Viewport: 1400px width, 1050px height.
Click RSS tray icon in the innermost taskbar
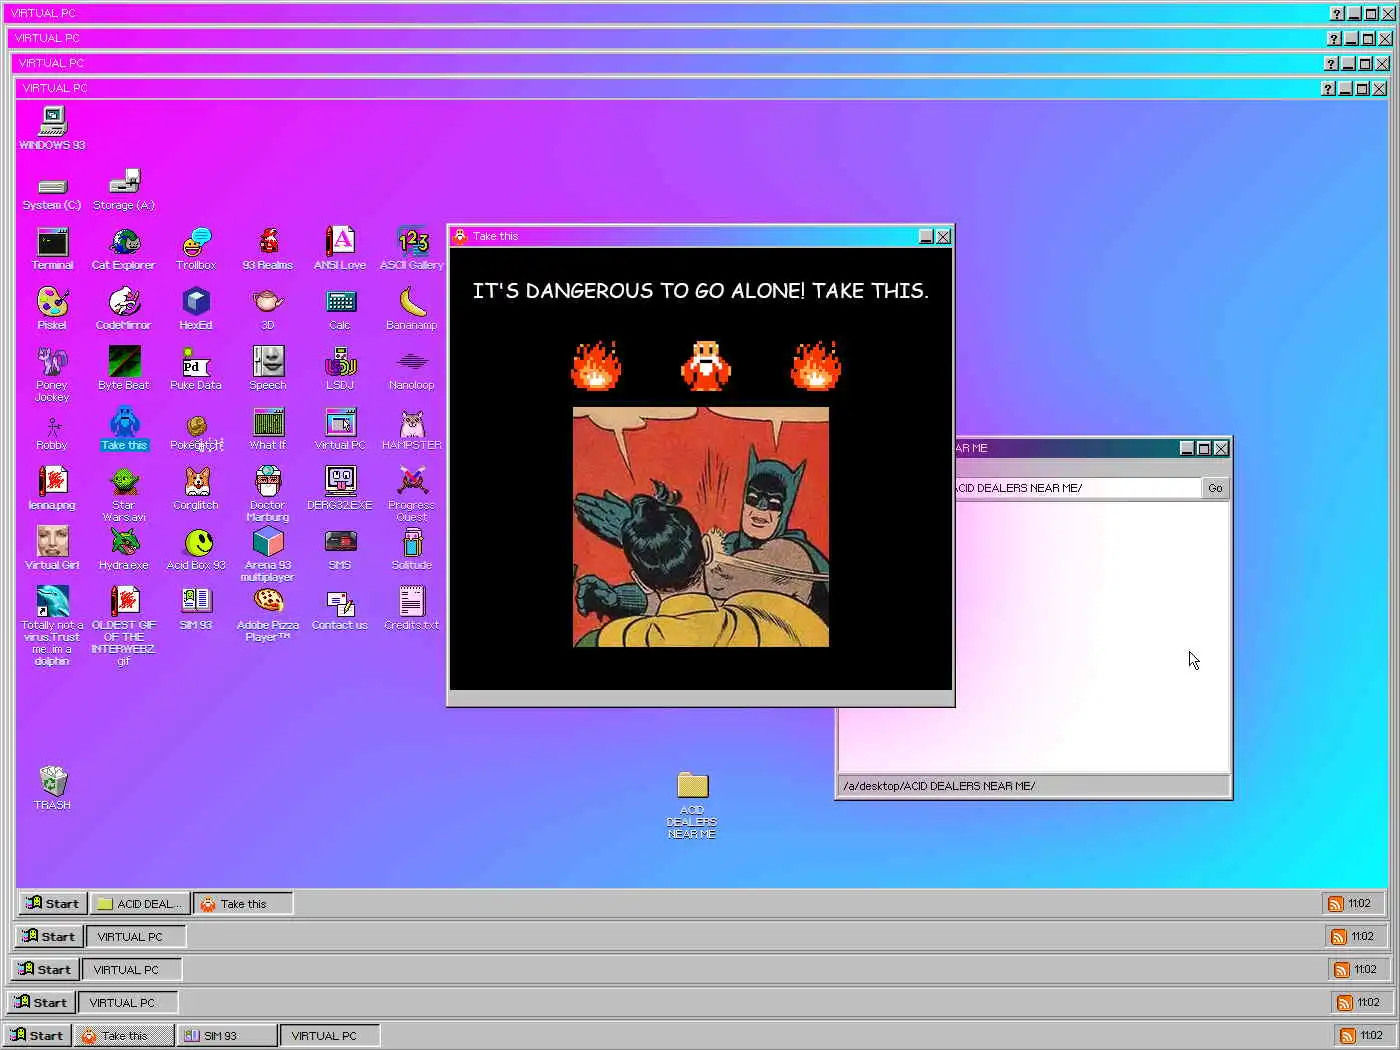pyautogui.click(x=1335, y=904)
